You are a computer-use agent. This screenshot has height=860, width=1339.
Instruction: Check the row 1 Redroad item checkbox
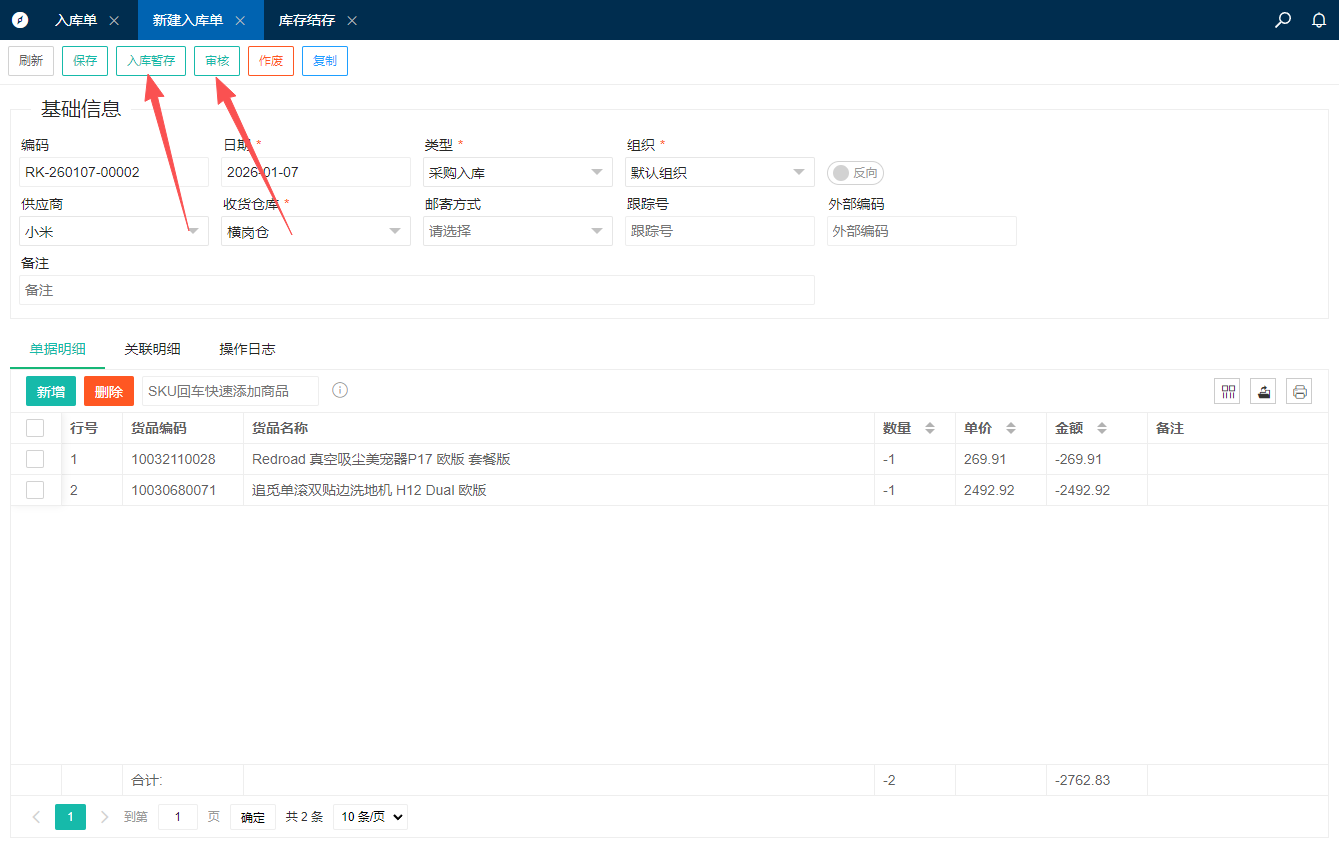click(x=35, y=459)
